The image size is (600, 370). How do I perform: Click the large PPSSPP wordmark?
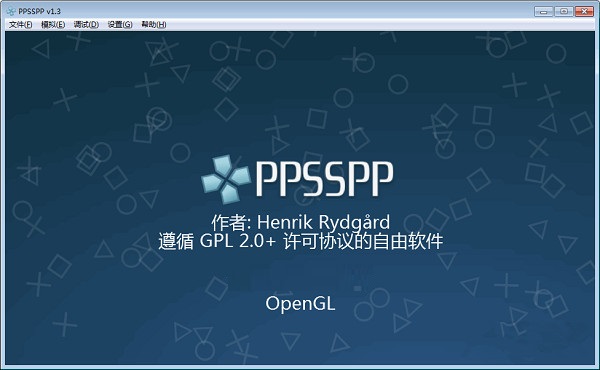tap(324, 179)
